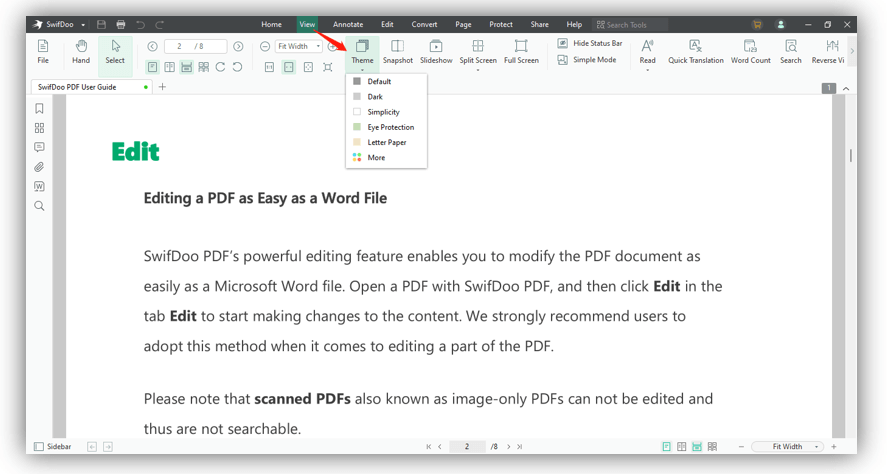Click Reverse View button
This screenshot has width=887, height=474.
[x=828, y=51]
